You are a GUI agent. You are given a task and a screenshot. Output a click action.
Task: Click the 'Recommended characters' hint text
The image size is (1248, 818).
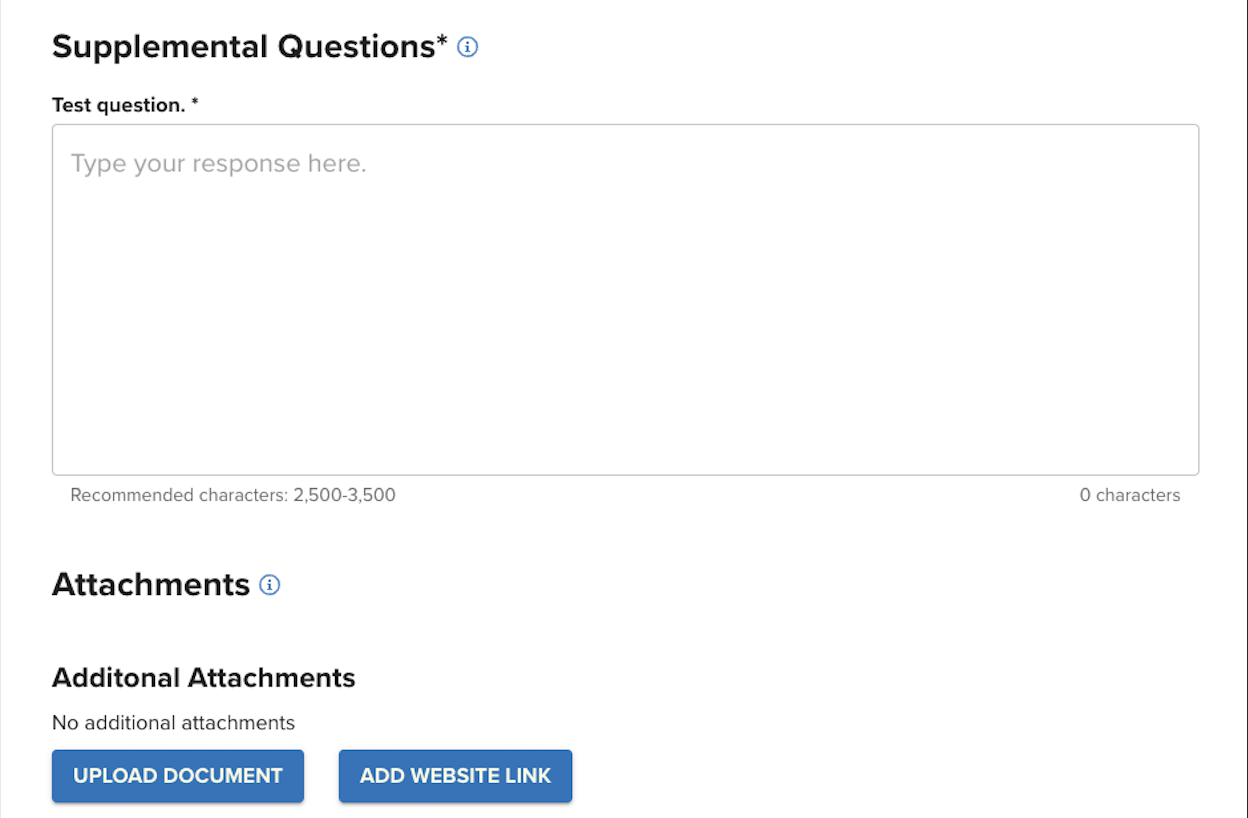180,495
